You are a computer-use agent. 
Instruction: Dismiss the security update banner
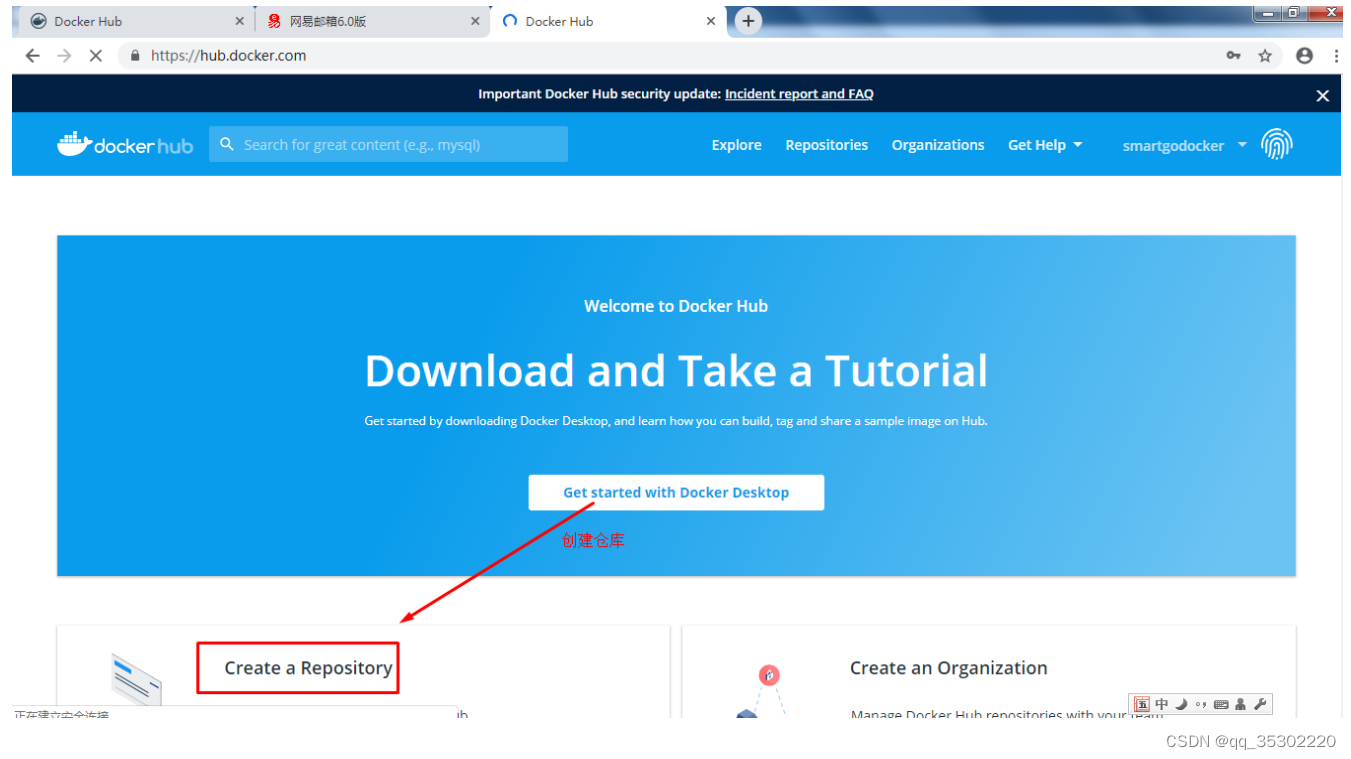pos(1322,96)
